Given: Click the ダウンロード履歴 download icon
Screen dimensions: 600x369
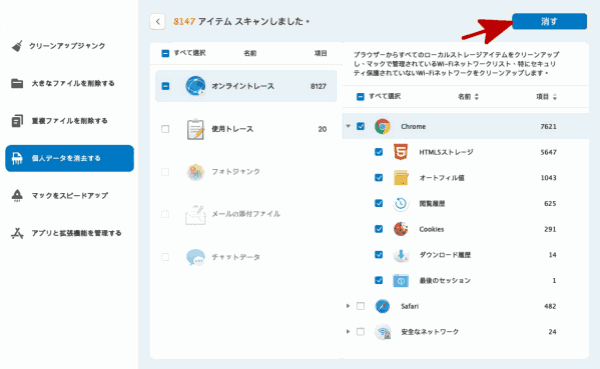Looking at the screenshot, I should [x=401, y=255].
